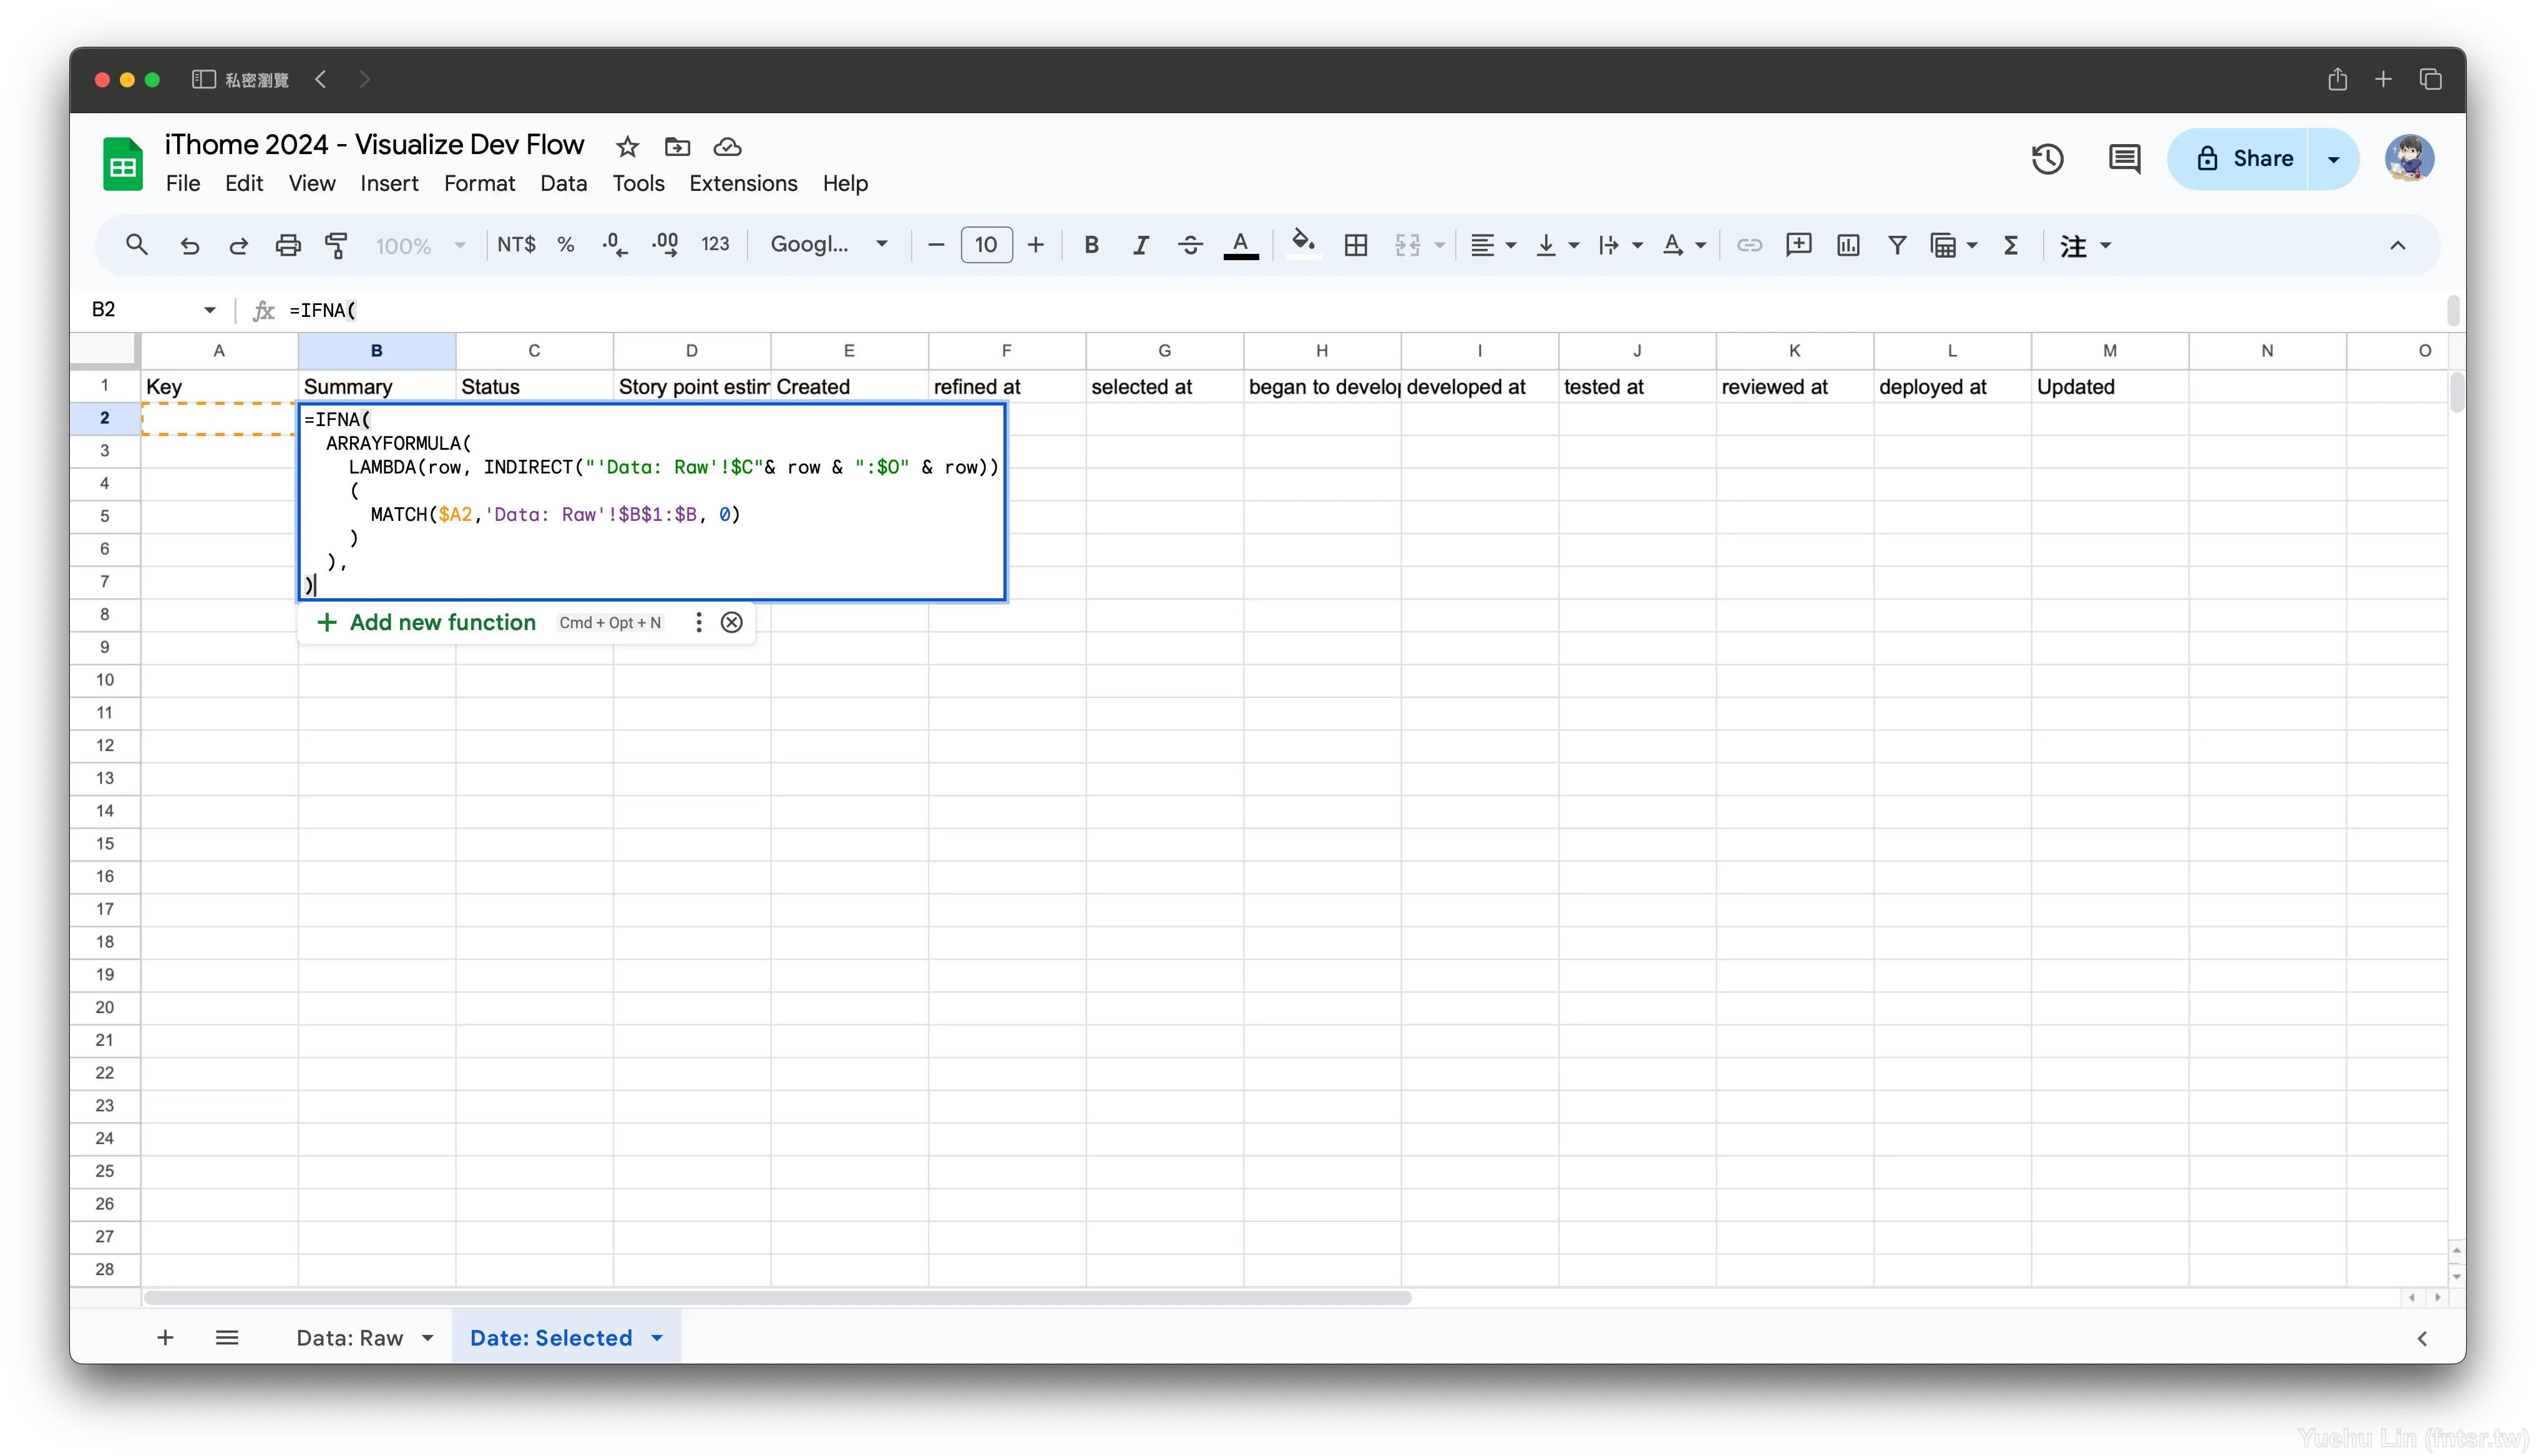Redo the last action

[x=238, y=245]
